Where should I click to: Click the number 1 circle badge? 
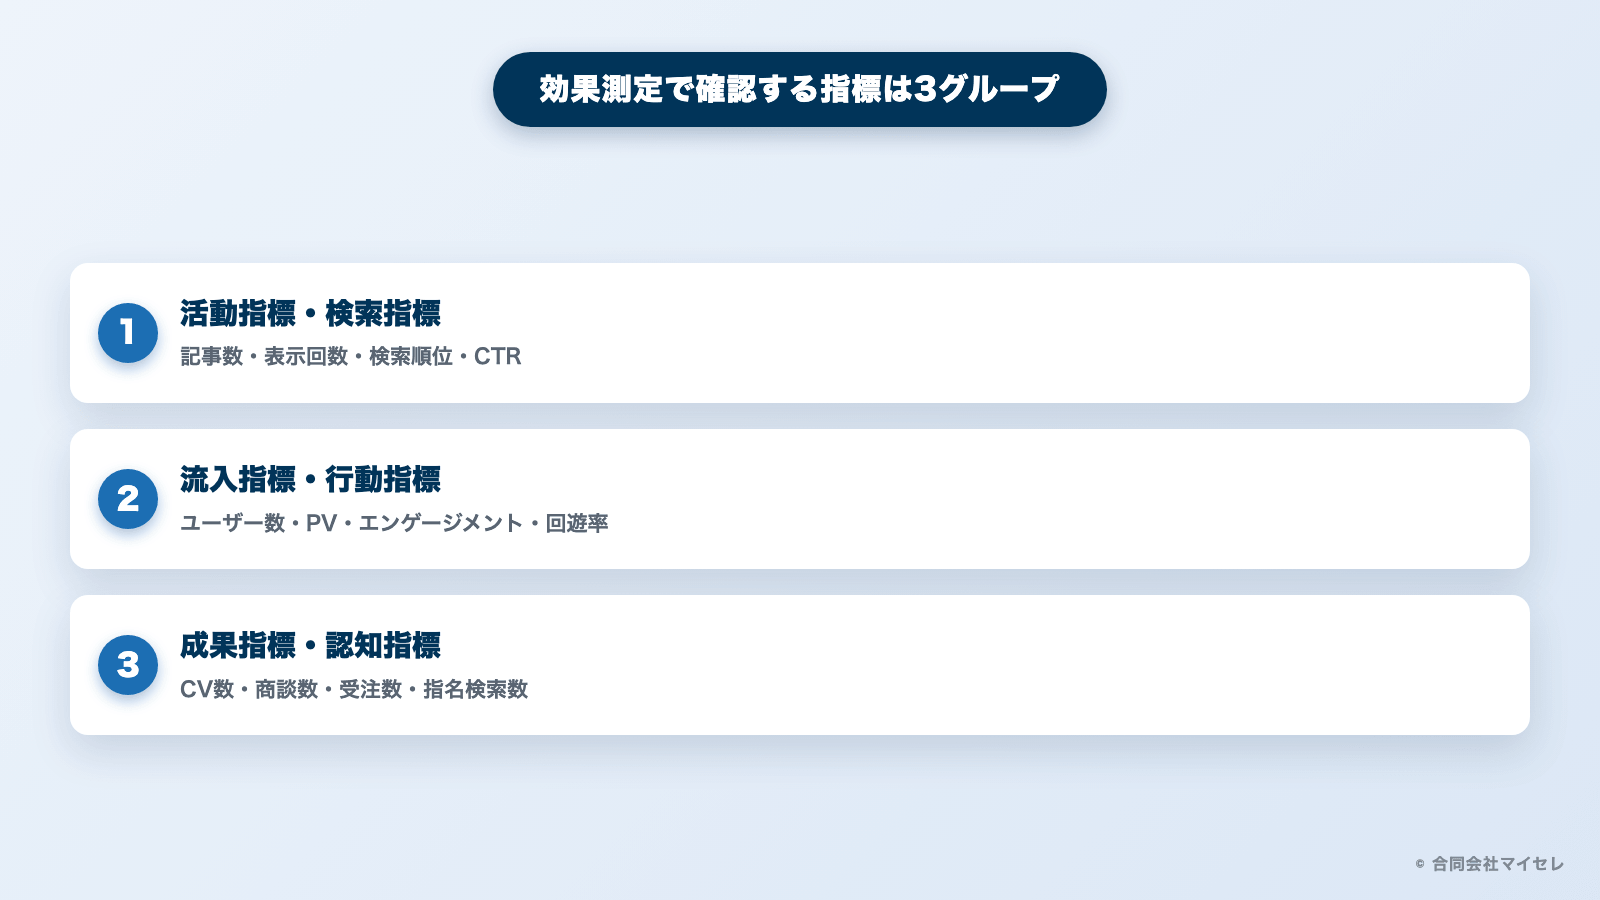click(128, 333)
